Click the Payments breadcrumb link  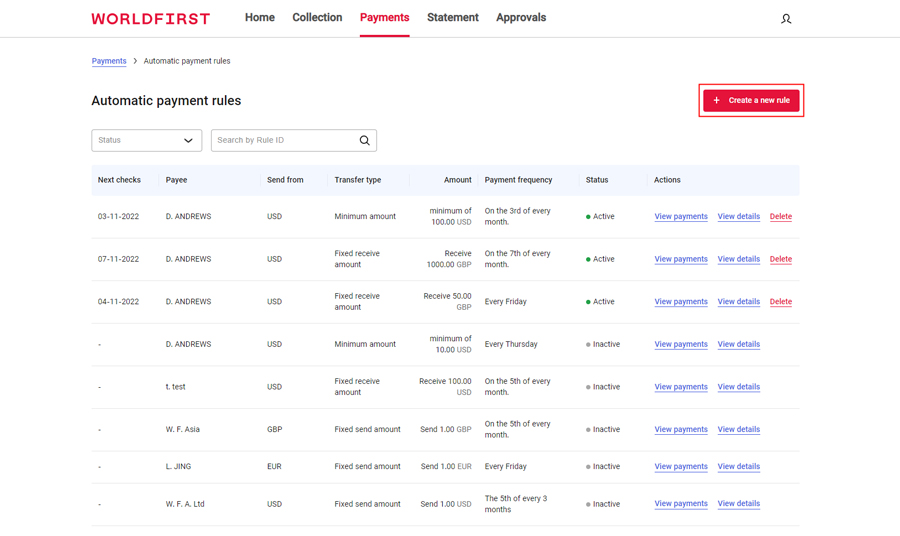coord(109,61)
